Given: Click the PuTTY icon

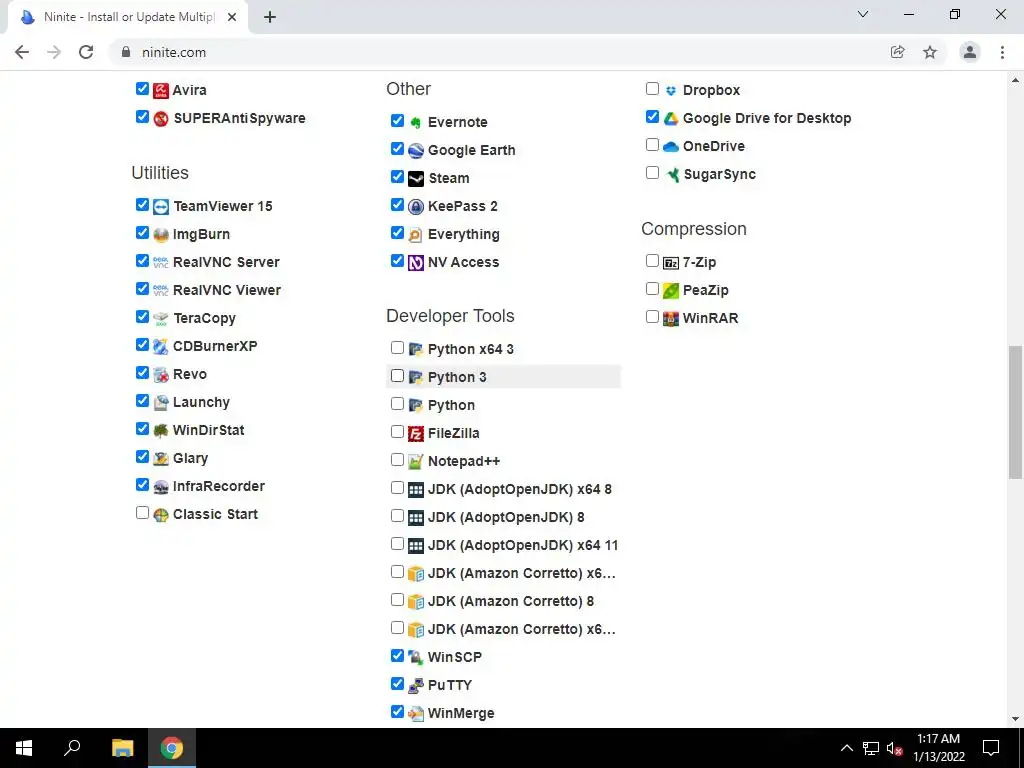Looking at the screenshot, I should click(x=416, y=685).
